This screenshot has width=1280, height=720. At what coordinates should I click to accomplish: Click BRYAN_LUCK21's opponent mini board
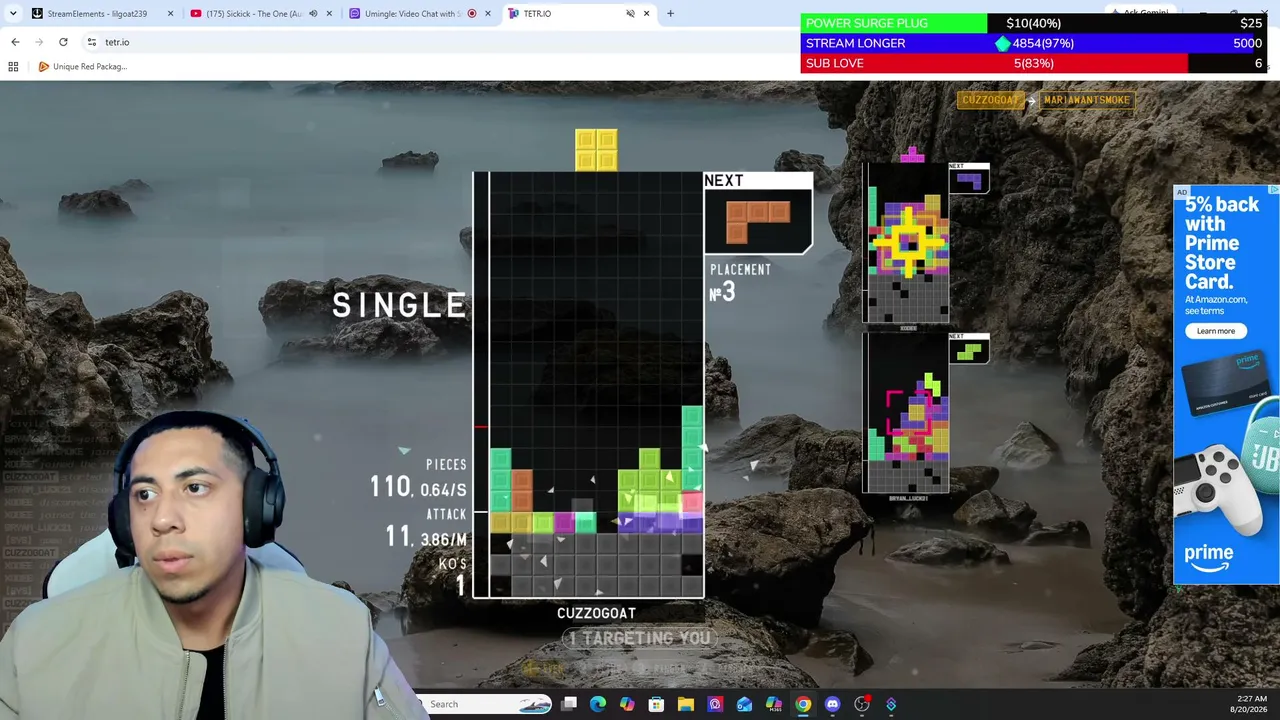[906, 414]
